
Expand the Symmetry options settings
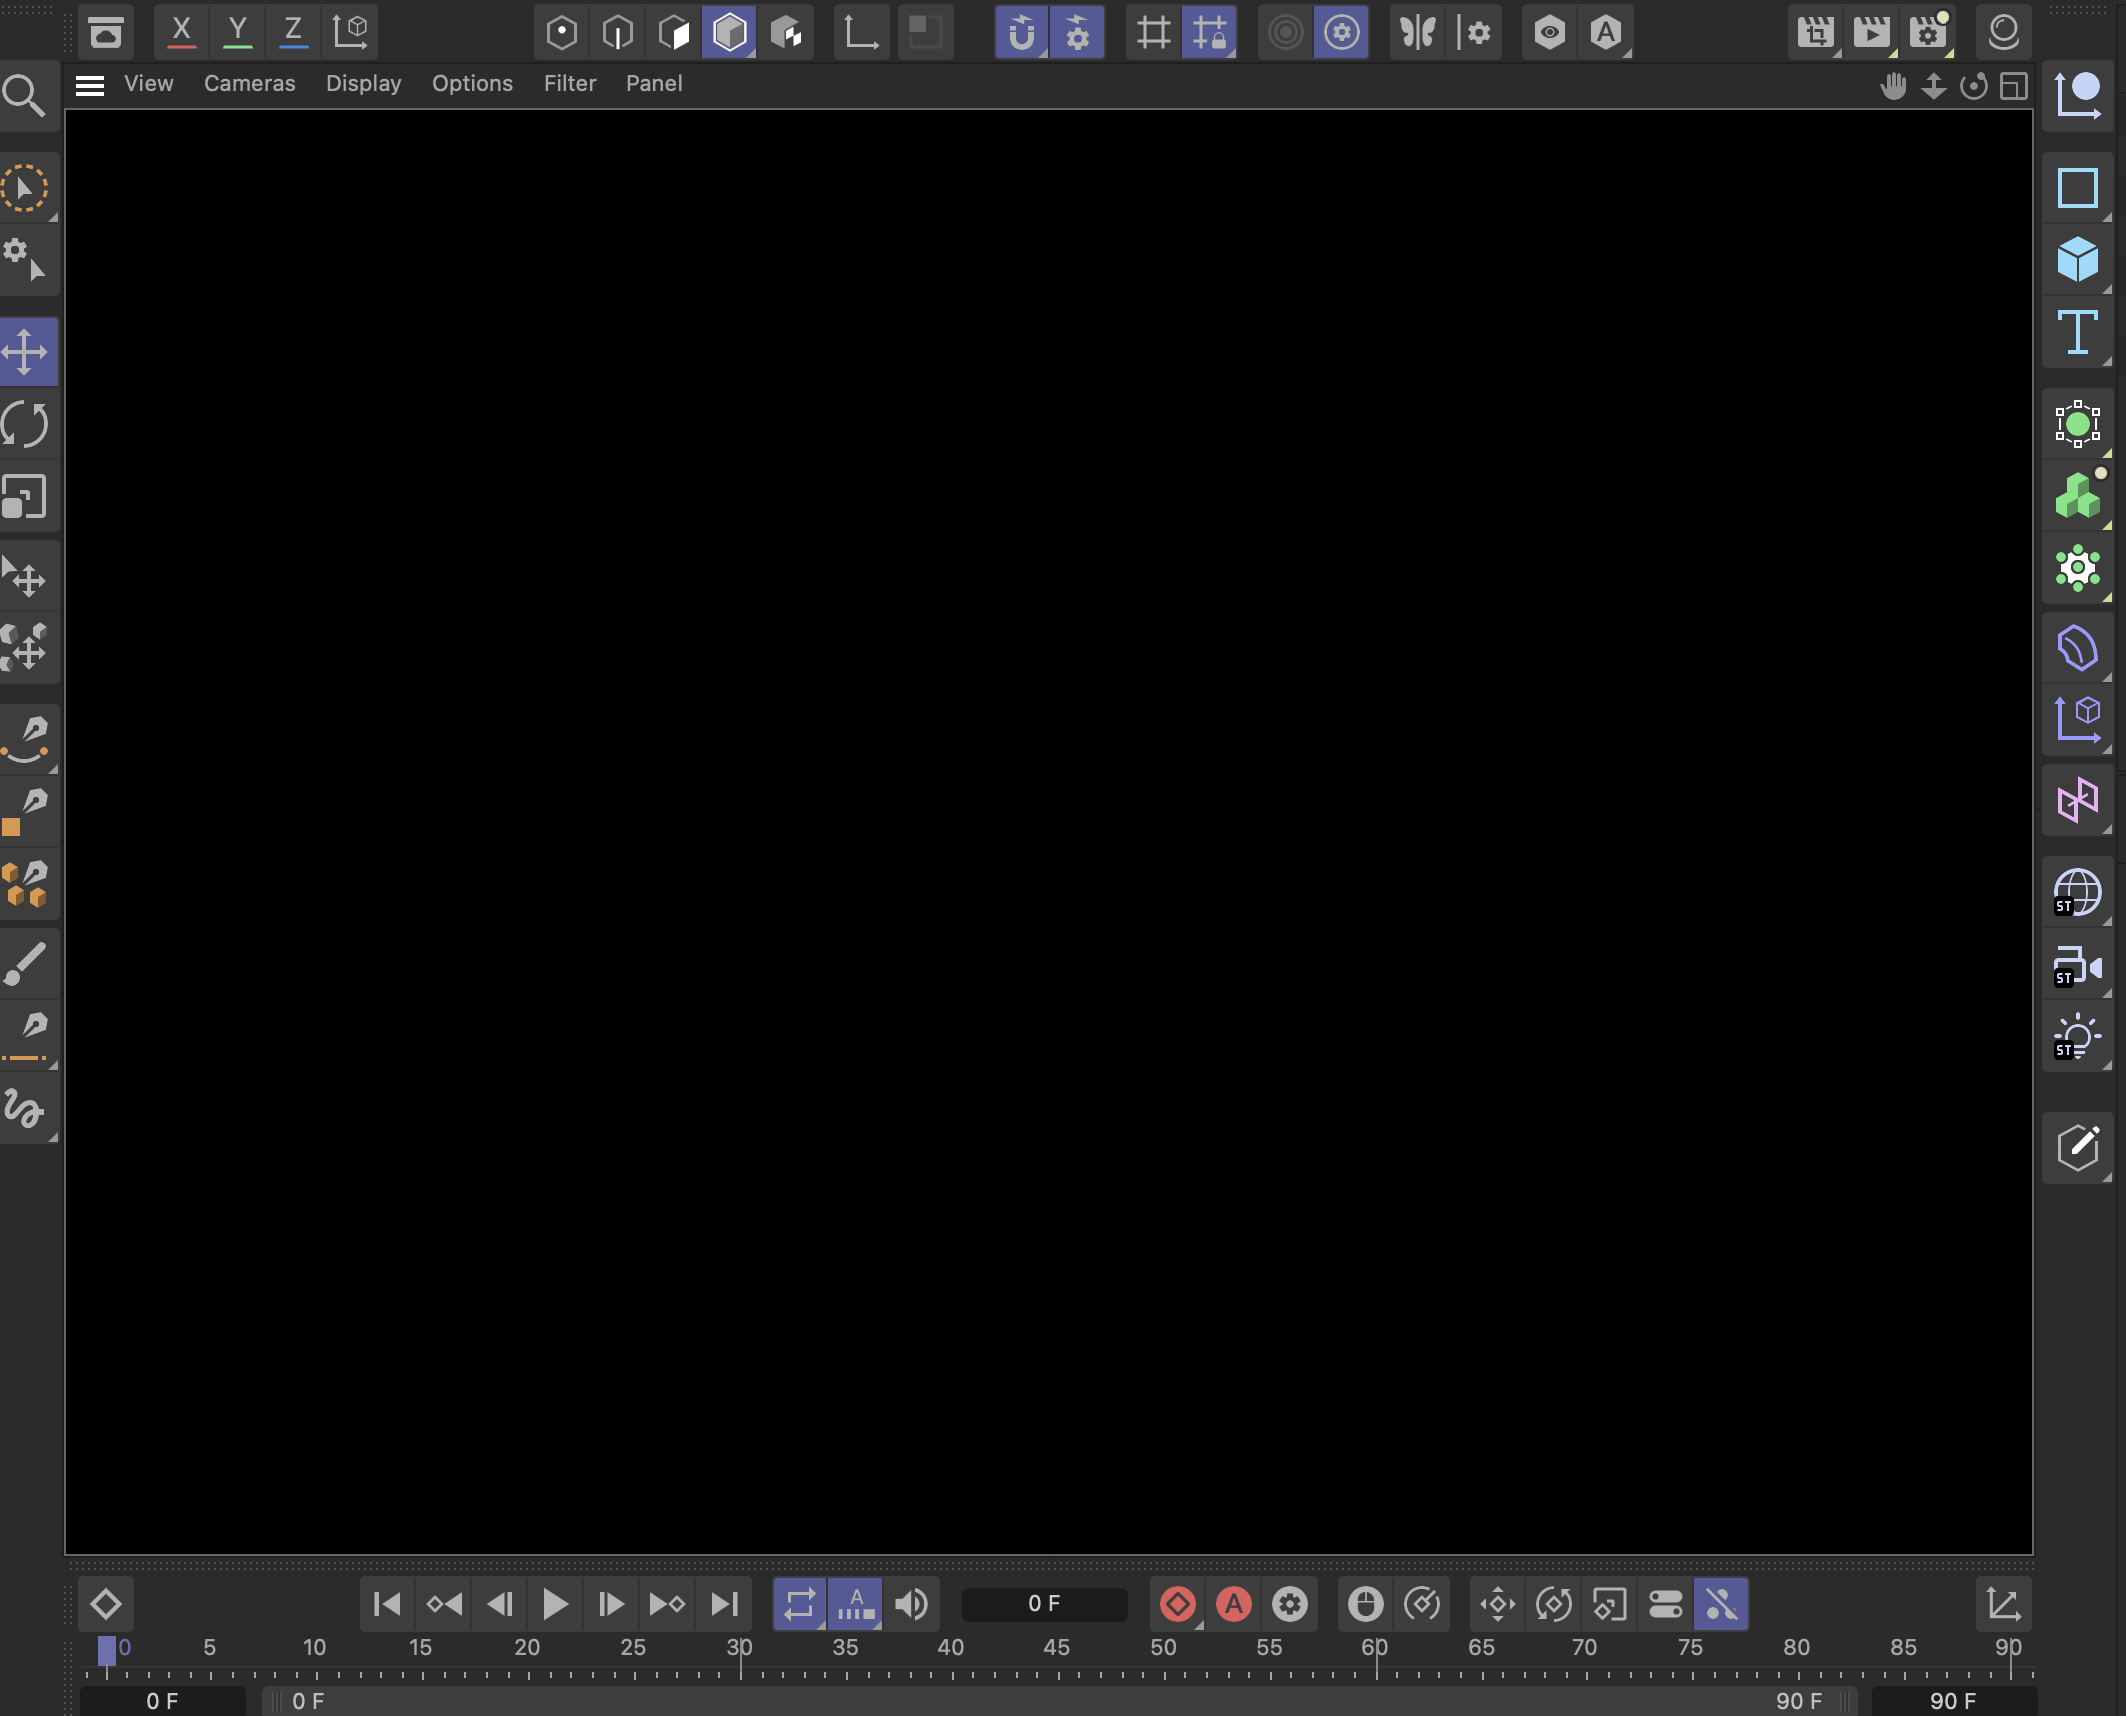tap(1474, 33)
